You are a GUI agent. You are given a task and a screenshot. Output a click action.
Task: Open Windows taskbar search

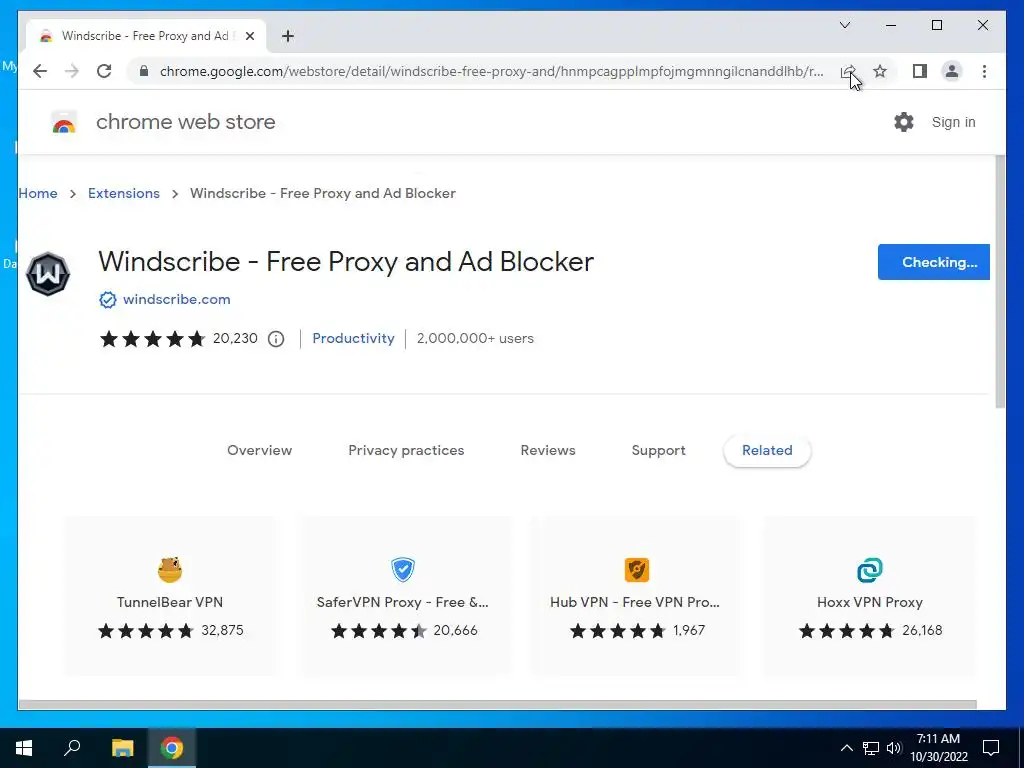[x=72, y=748]
